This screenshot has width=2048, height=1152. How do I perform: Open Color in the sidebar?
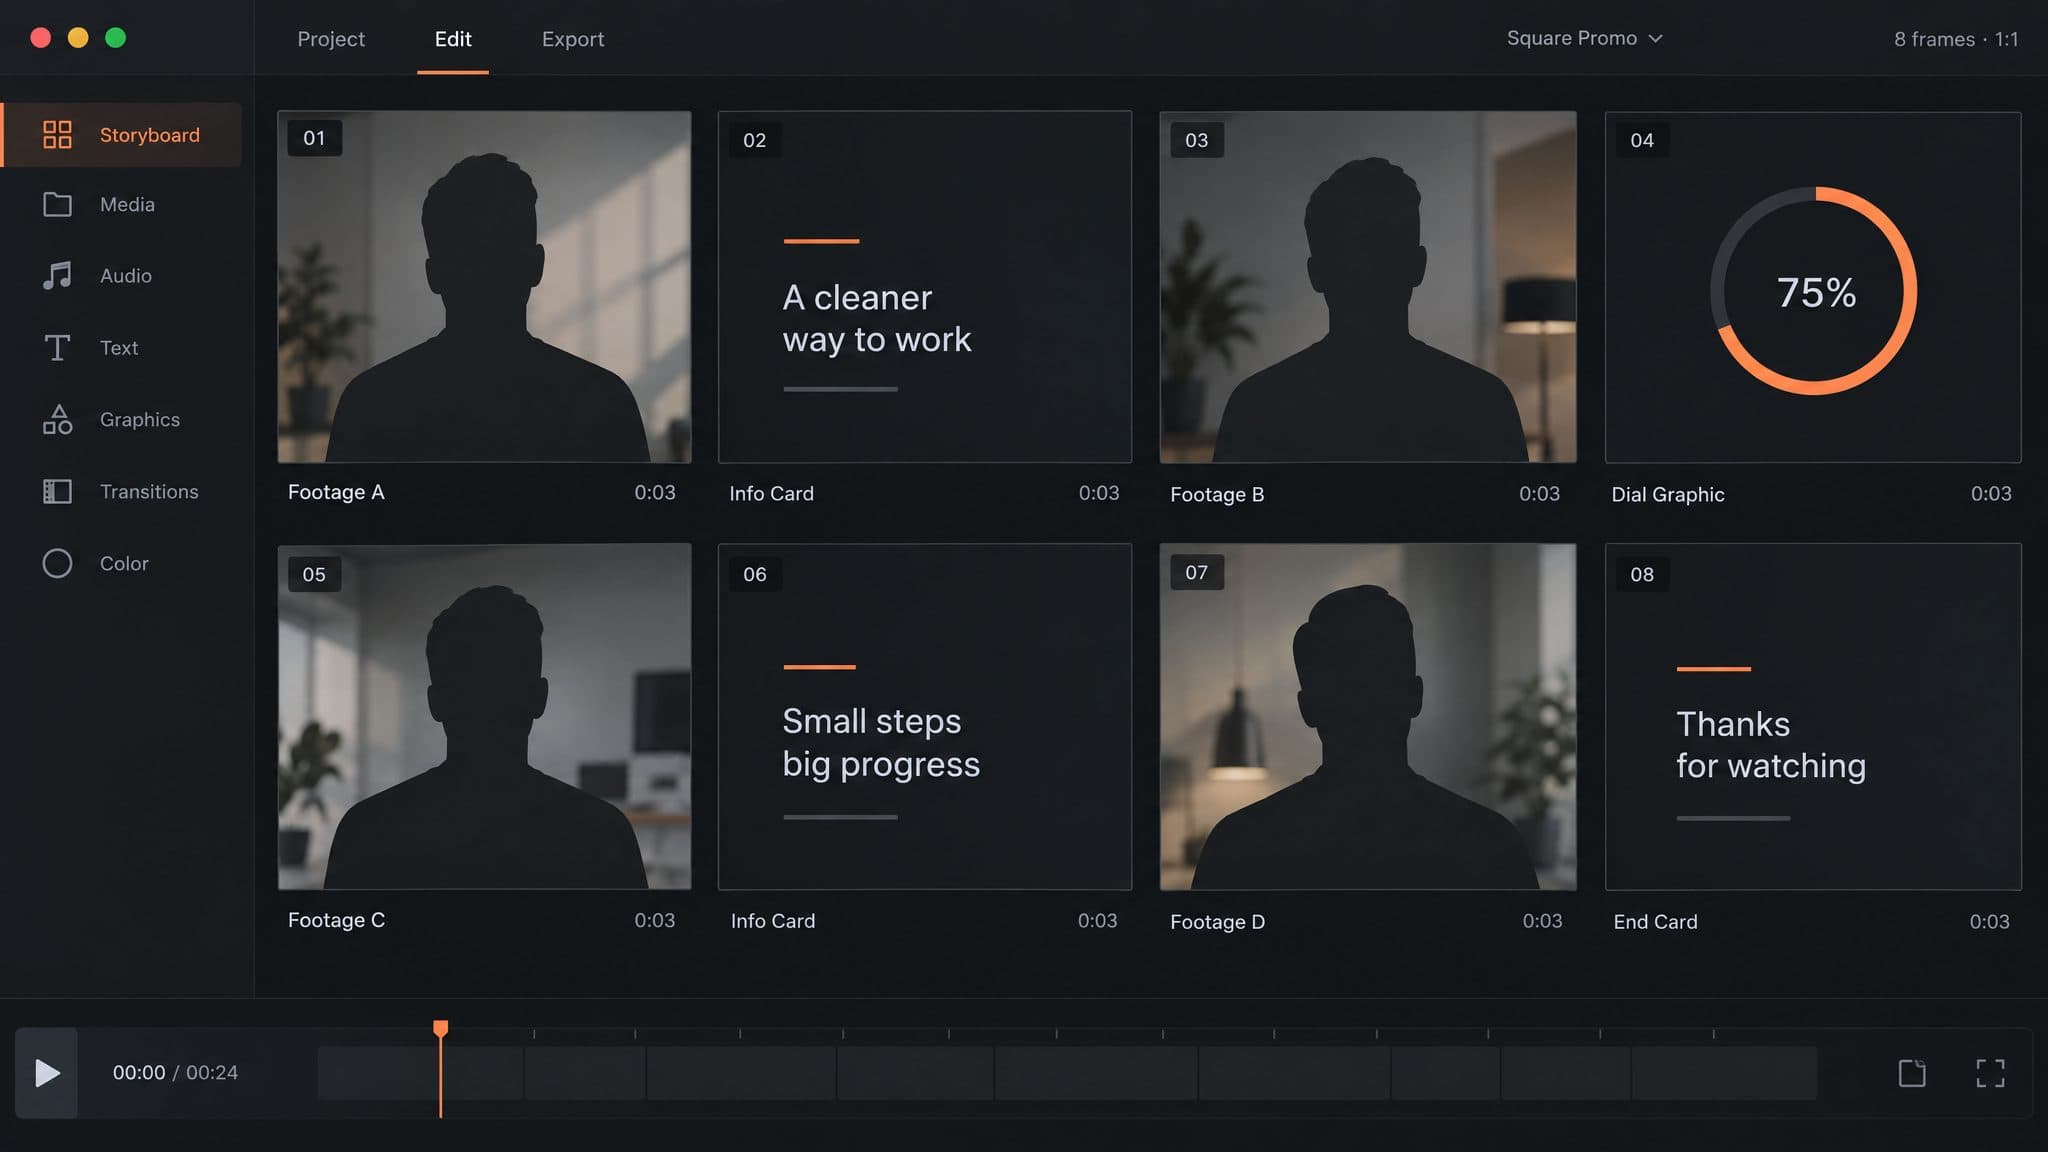click(124, 563)
